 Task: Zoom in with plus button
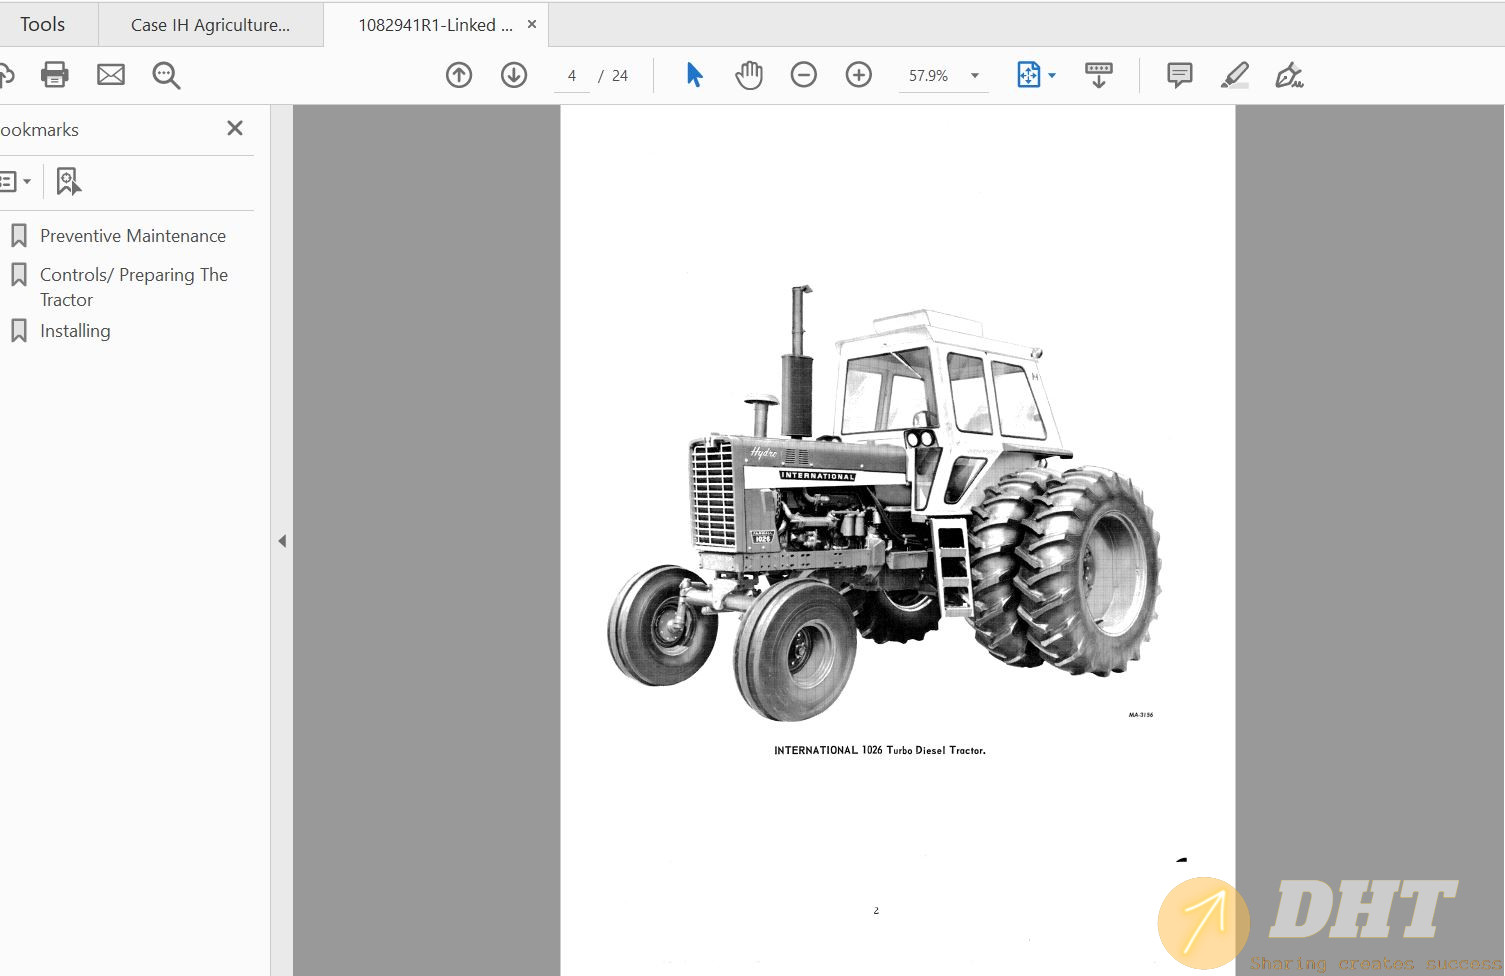(859, 75)
